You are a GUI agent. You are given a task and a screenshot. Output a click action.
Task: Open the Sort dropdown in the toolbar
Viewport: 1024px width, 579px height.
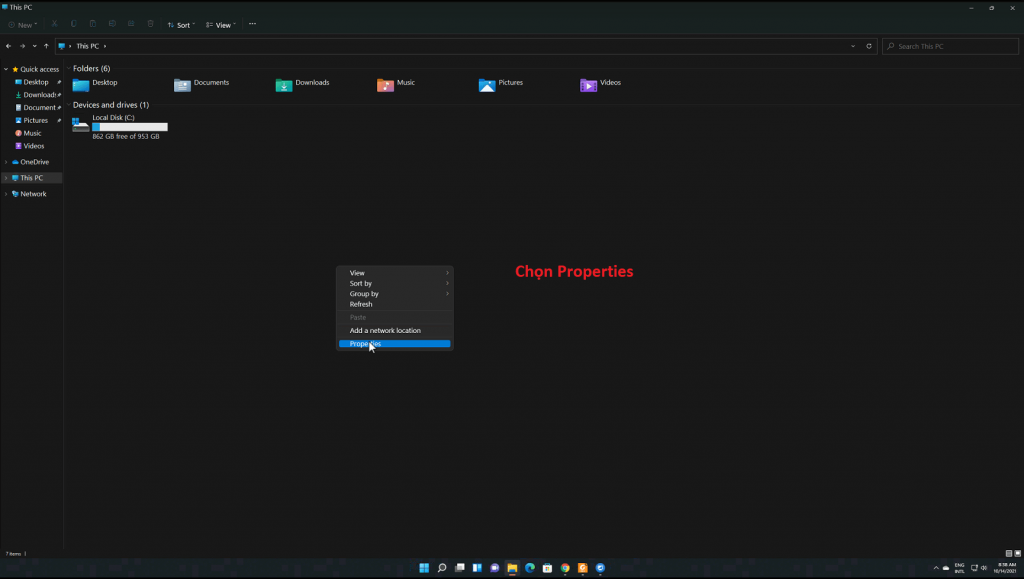(x=180, y=24)
